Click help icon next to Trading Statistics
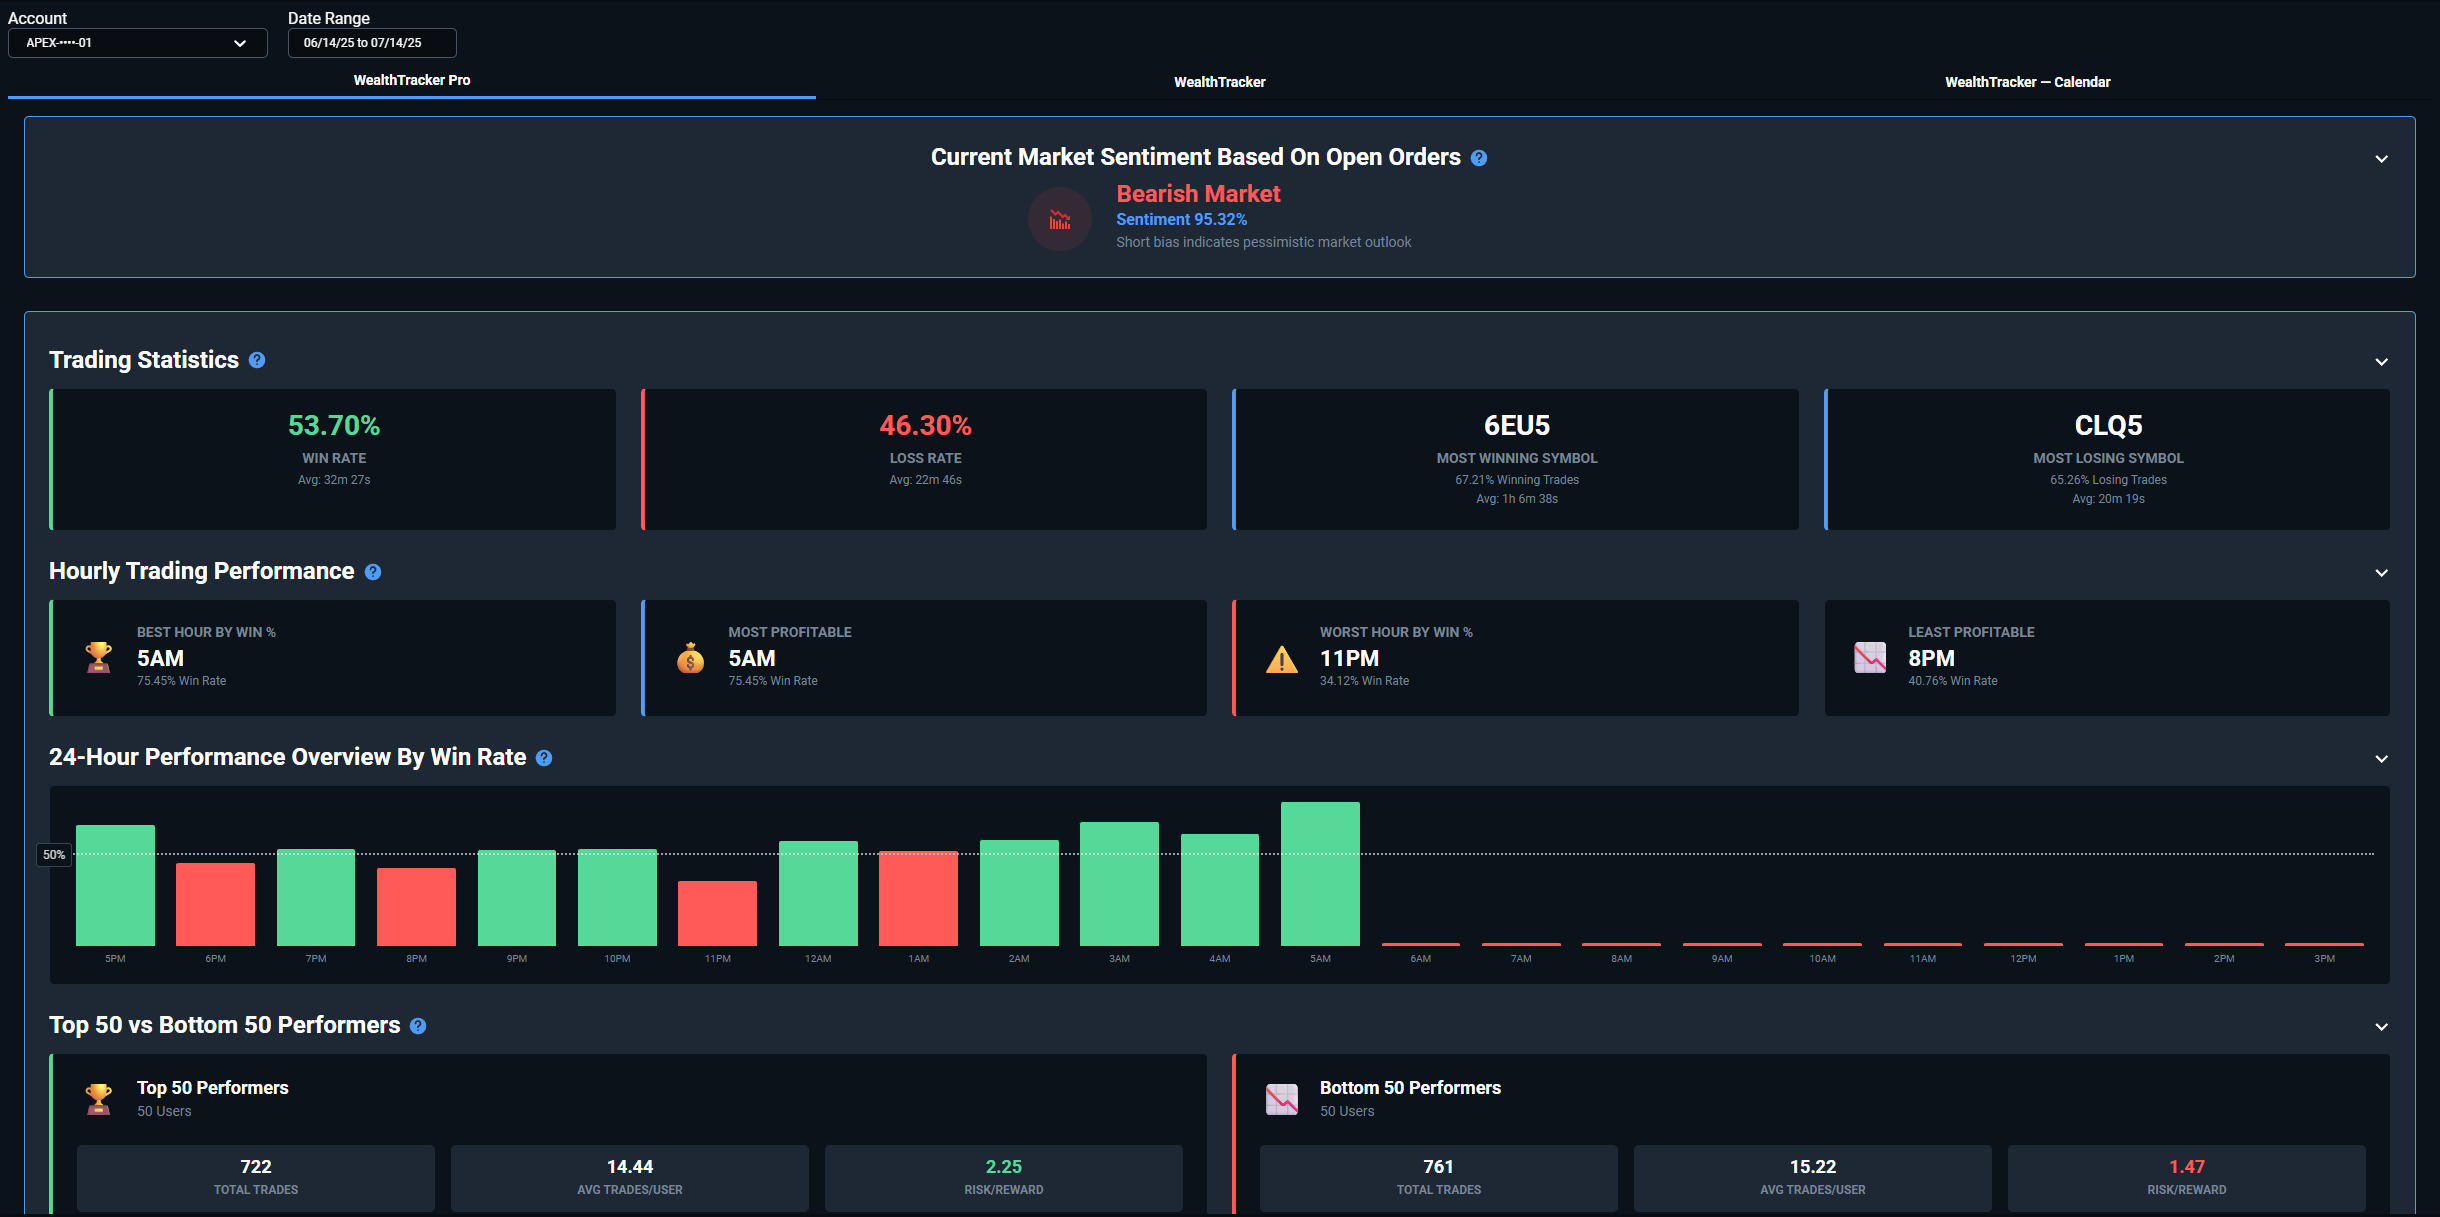Image resolution: width=2440 pixels, height=1217 pixels. 257,360
